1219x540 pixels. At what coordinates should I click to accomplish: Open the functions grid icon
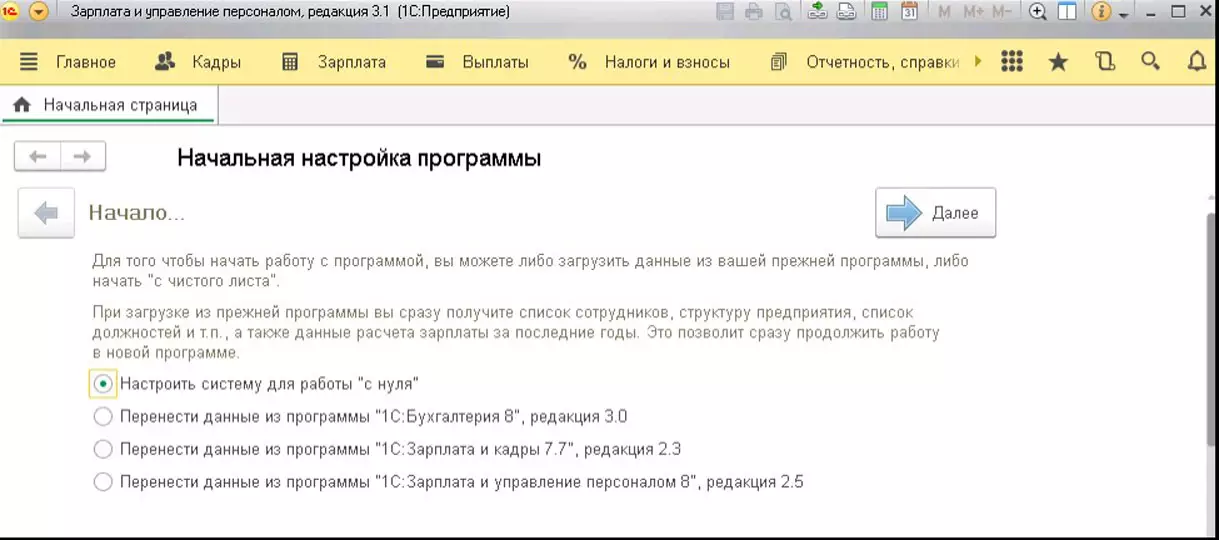pyautogui.click(x=1012, y=61)
